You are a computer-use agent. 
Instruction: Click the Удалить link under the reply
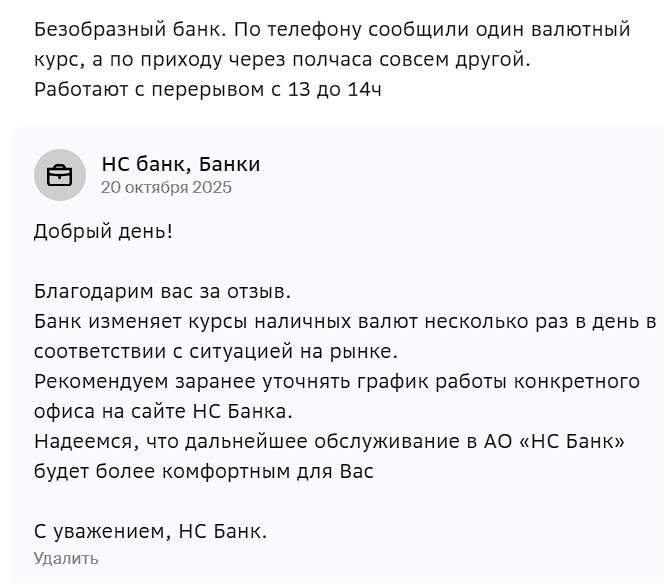(x=66, y=558)
